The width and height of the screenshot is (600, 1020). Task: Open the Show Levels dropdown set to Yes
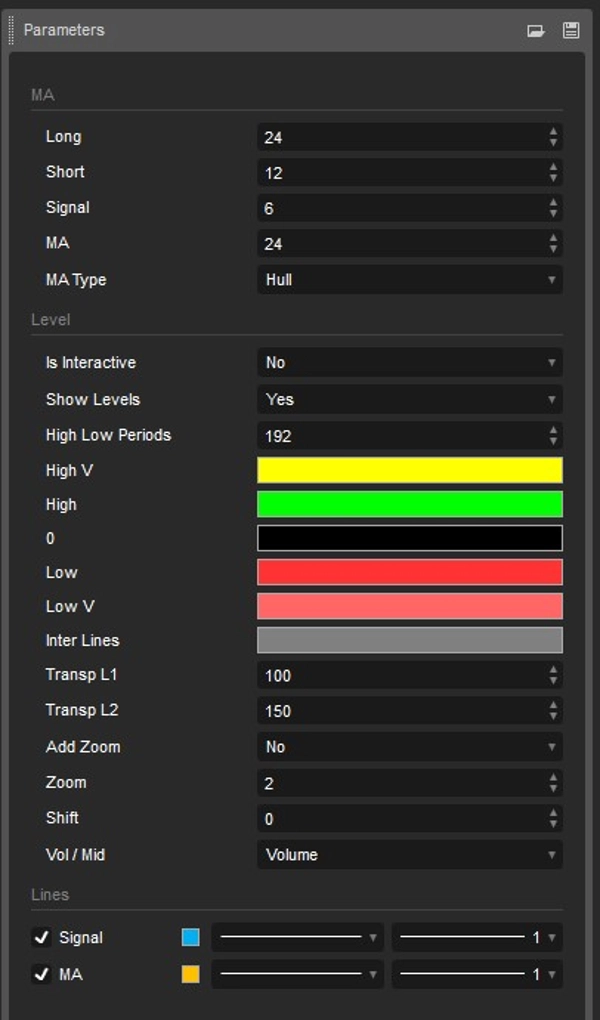[410, 399]
